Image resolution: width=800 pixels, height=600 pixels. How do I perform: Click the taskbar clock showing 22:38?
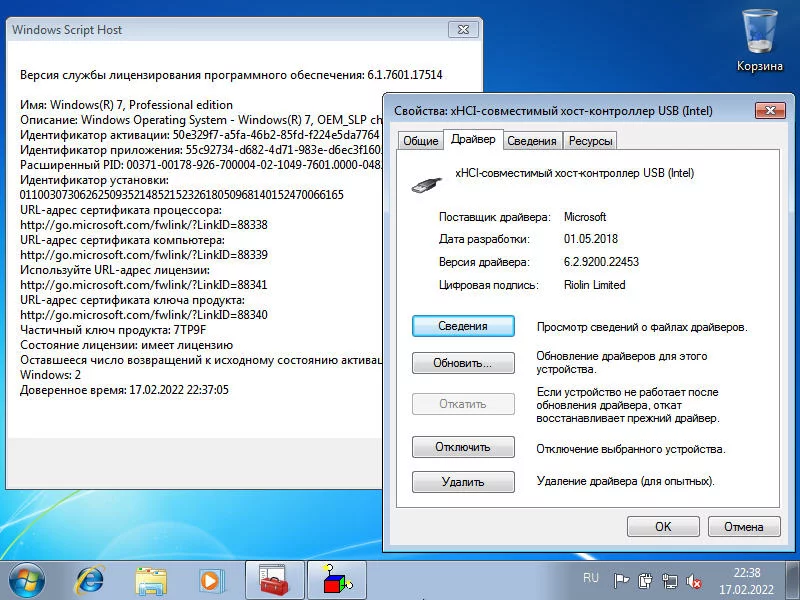click(747, 572)
